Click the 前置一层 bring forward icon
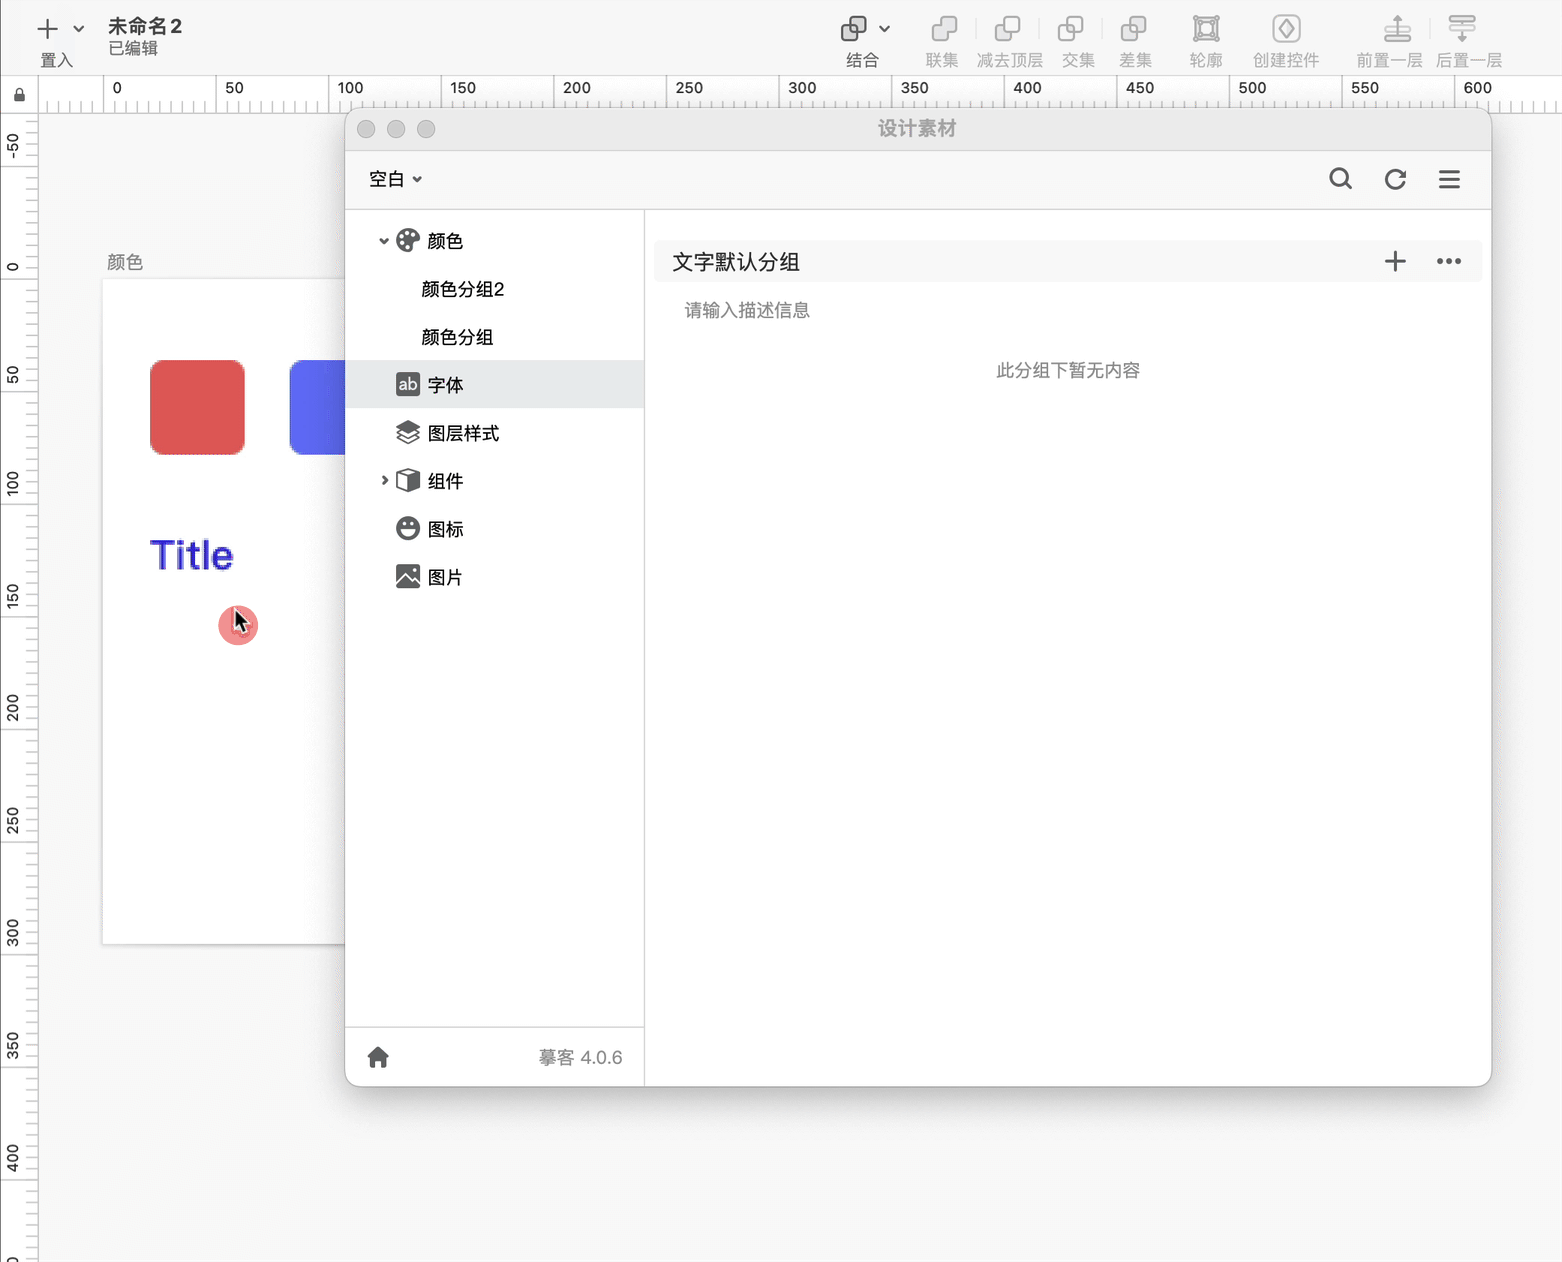 pos(1397,30)
